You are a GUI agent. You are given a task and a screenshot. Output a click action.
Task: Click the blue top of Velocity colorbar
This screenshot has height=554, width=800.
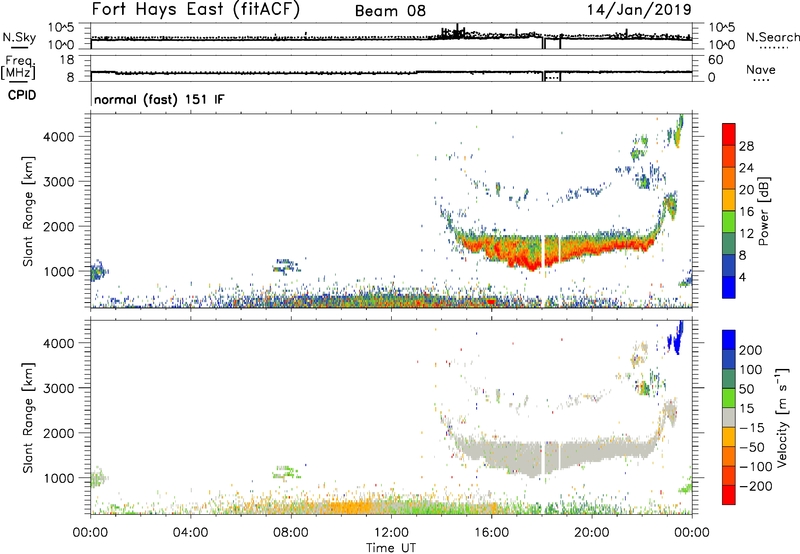[729, 340]
